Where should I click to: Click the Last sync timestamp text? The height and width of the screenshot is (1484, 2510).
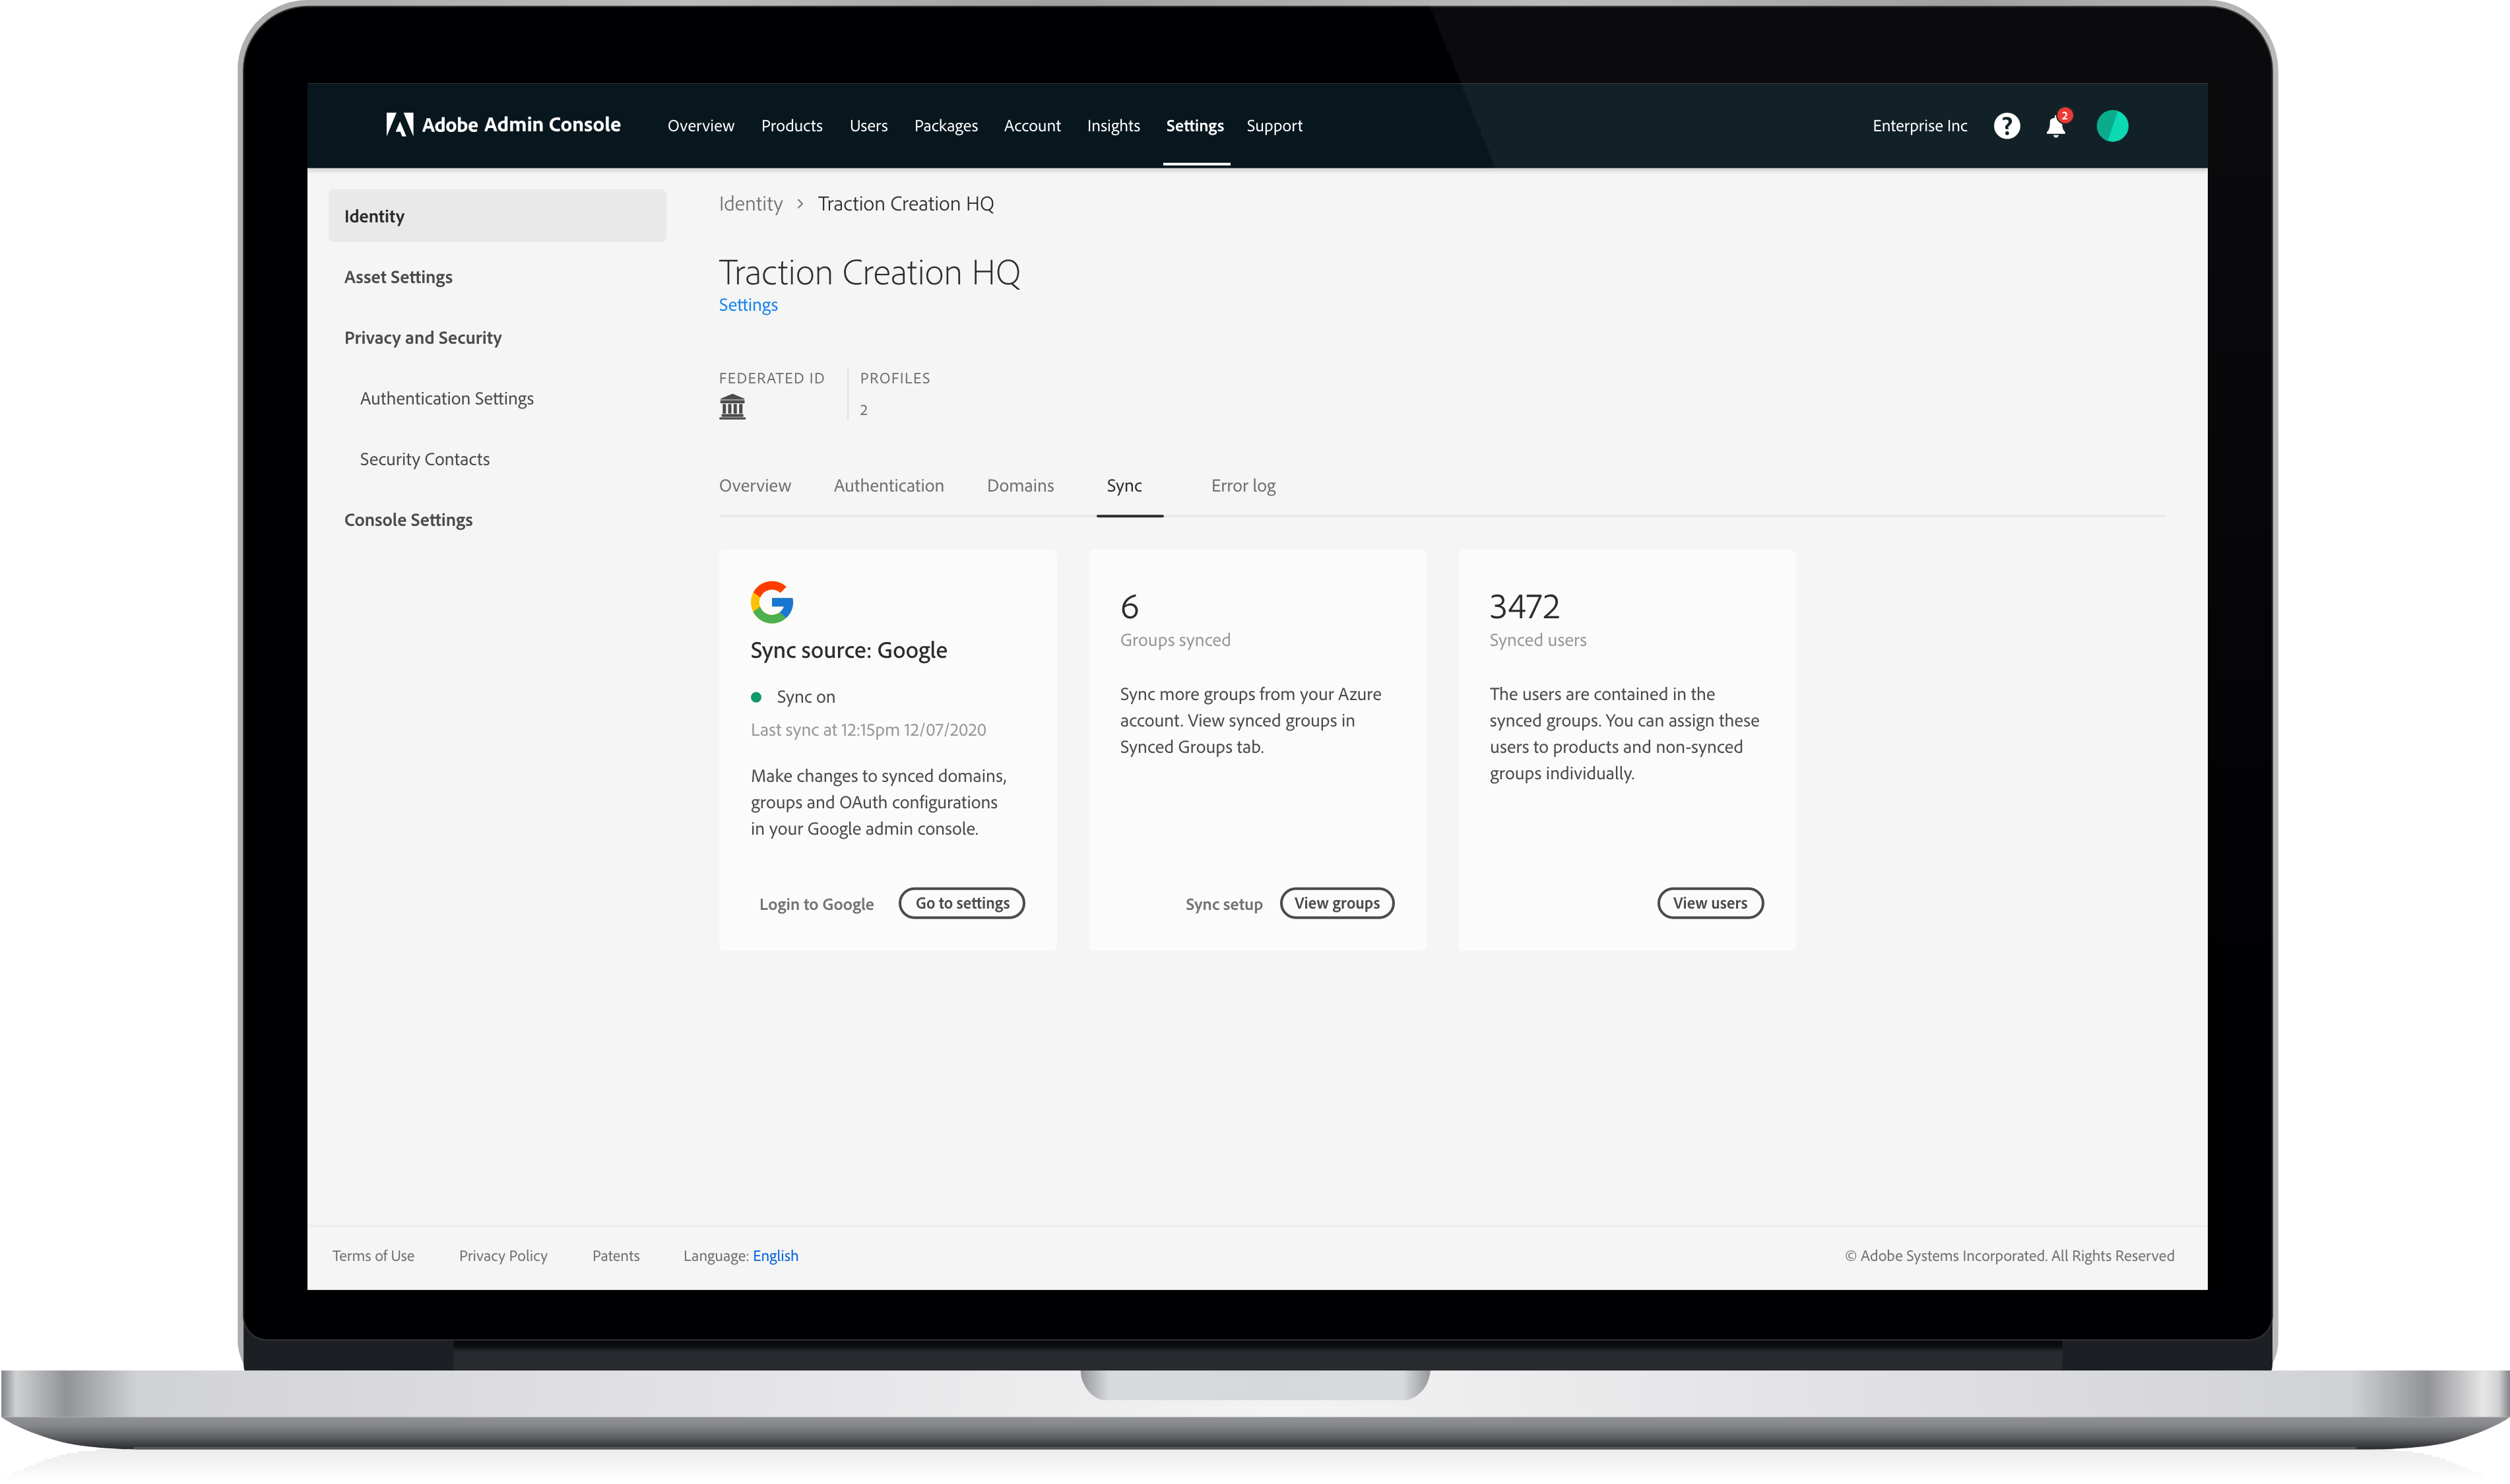(x=868, y=730)
